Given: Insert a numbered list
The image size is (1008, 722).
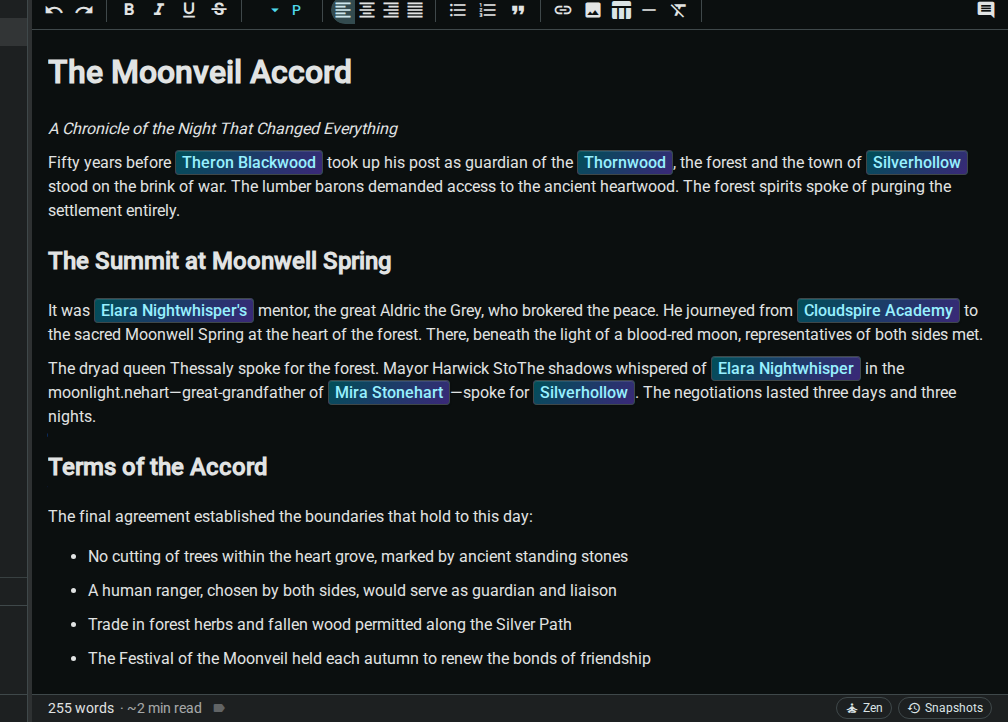Looking at the screenshot, I should point(488,10).
